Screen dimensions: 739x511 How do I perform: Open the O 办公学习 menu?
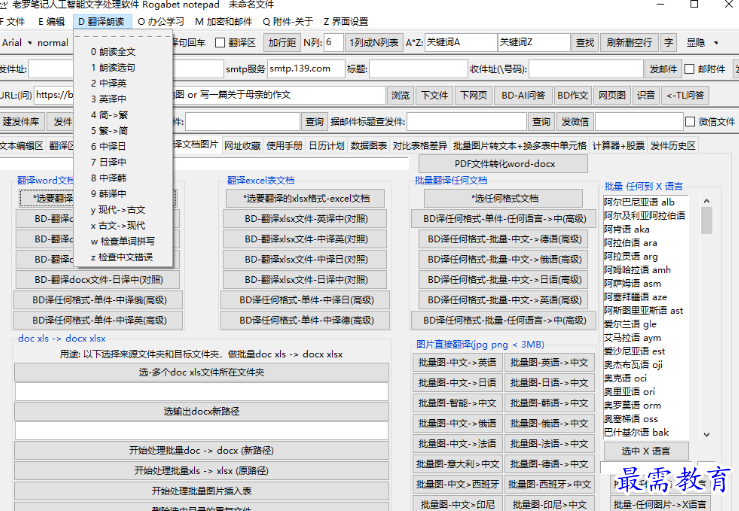(x=161, y=22)
